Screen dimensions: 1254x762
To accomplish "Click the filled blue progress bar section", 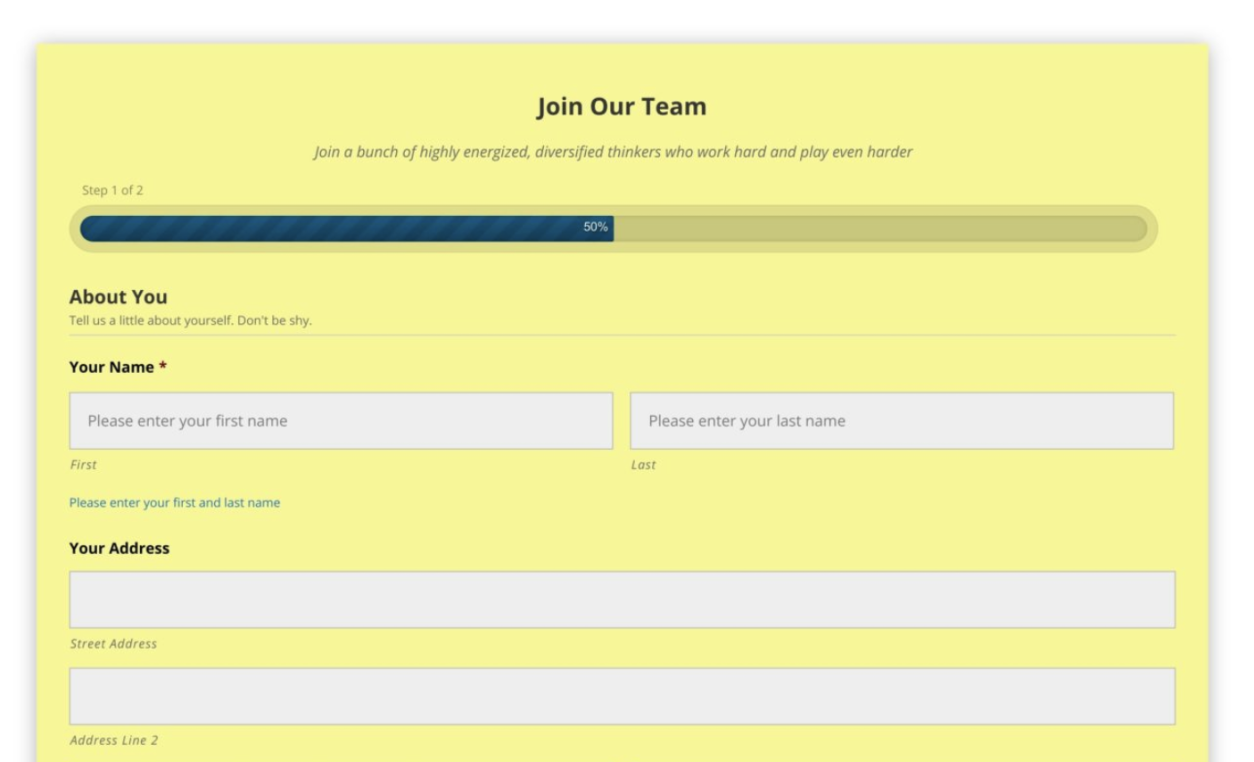I will pos(330,228).
